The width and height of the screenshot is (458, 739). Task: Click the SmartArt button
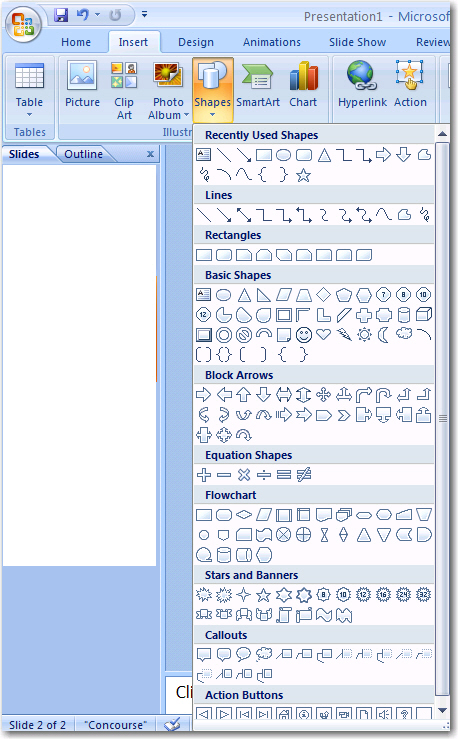pyautogui.click(x=258, y=84)
